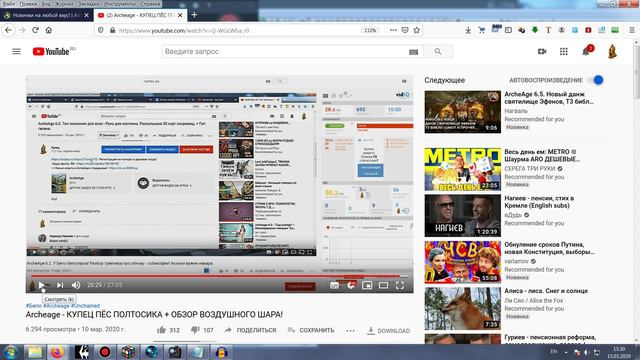This screenshot has width=640, height=360.
Task: Go back with the browser back arrow
Action: click(9, 30)
